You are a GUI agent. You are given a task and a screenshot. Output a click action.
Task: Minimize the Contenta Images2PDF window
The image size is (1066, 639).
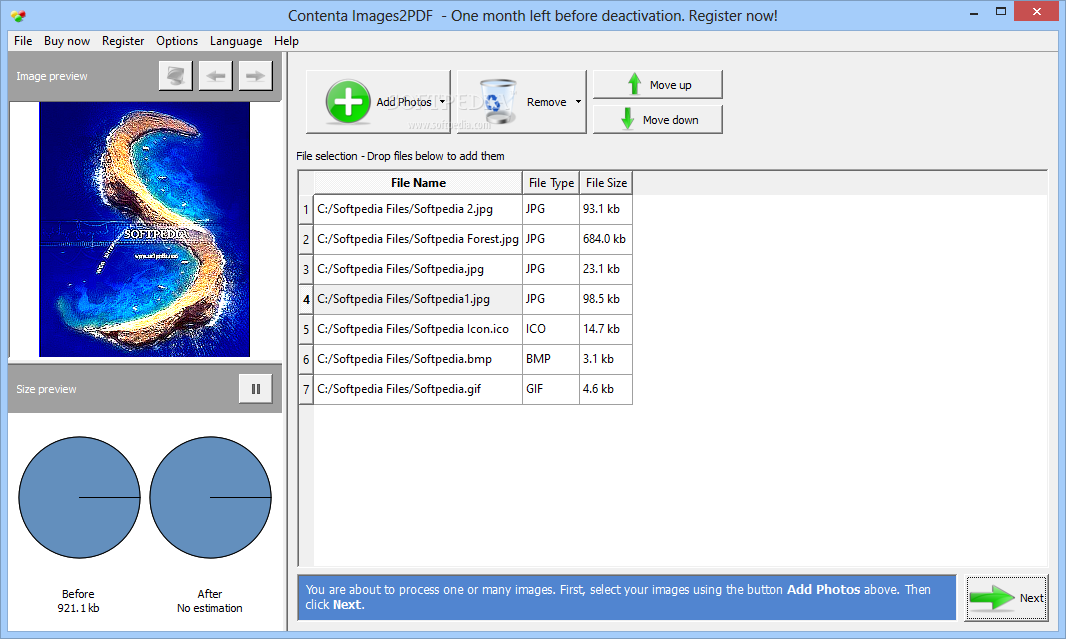point(974,12)
